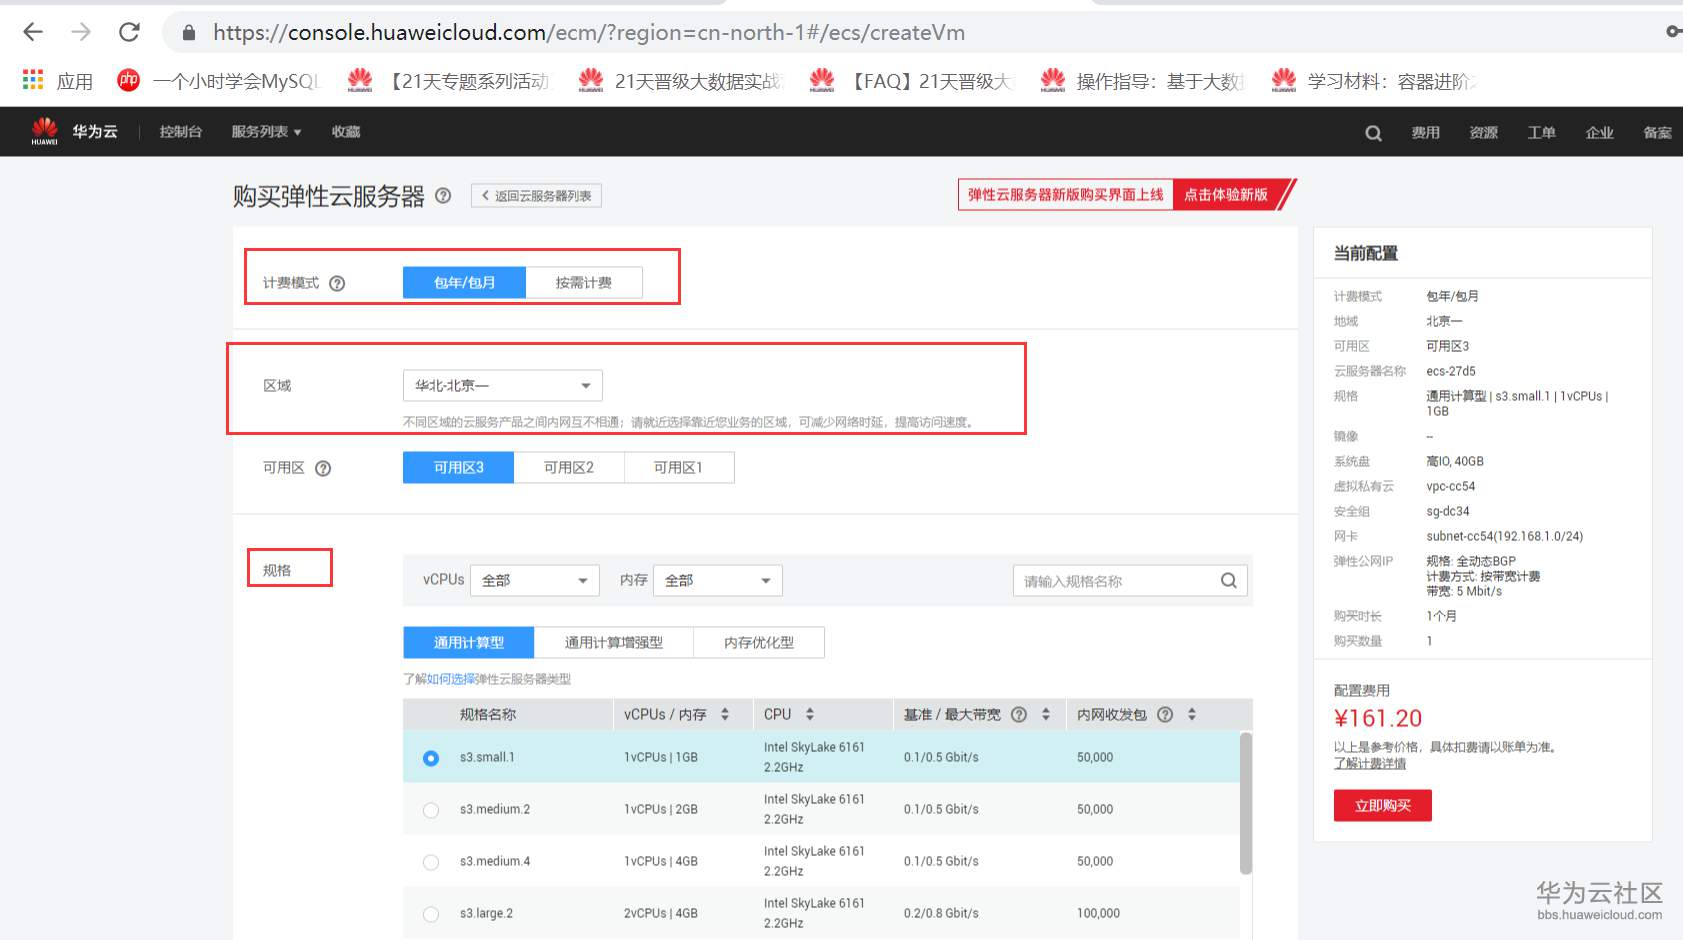Open 收藏 in top navigation
Screen dimensions: 1683x940
[x=346, y=132]
